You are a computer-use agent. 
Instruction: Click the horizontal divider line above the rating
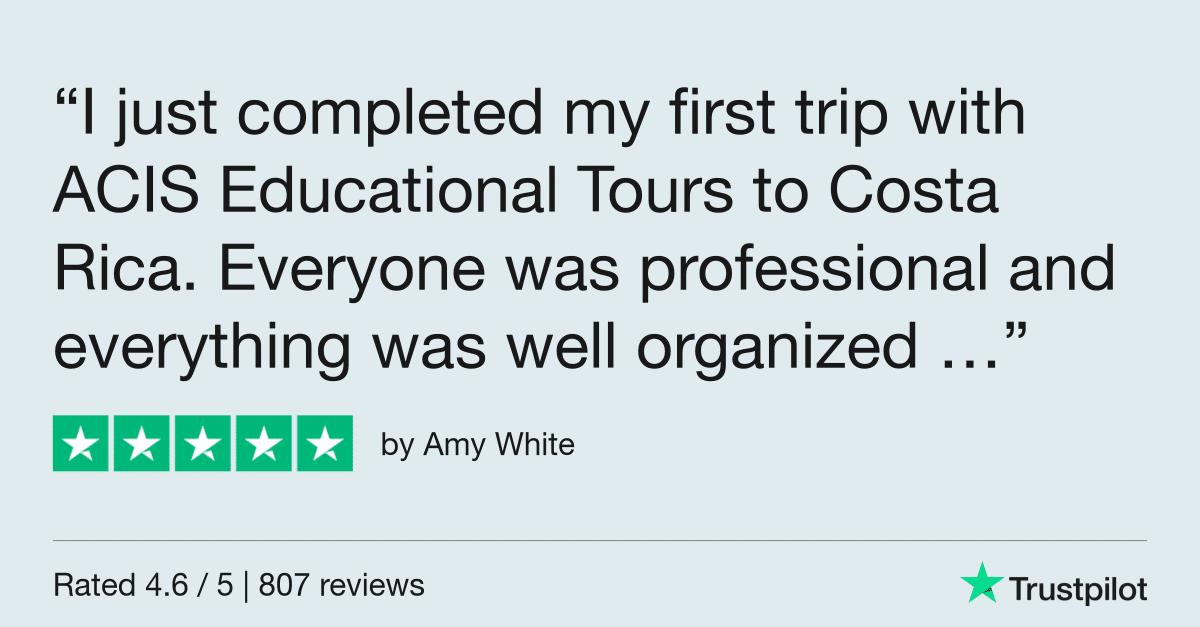pos(600,541)
